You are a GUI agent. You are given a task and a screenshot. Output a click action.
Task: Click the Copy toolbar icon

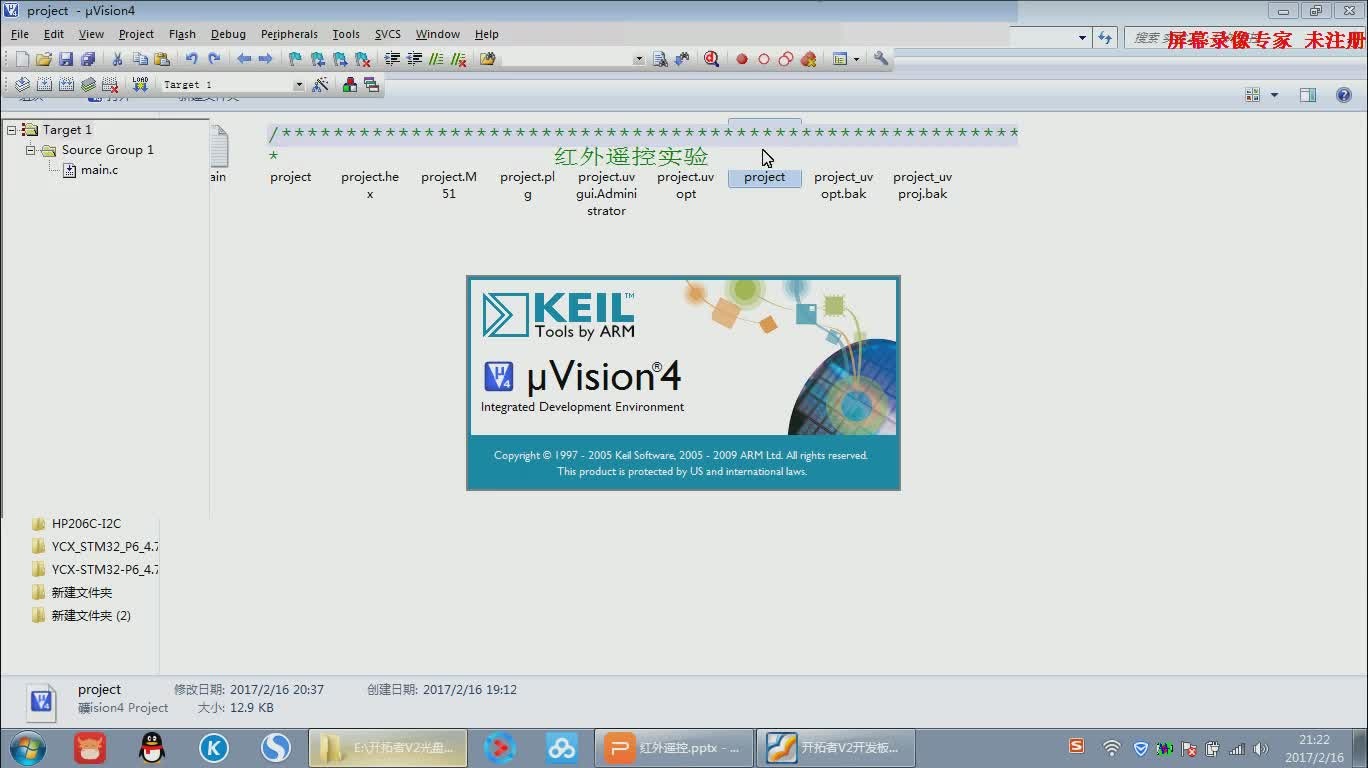[x=140, y=59]
